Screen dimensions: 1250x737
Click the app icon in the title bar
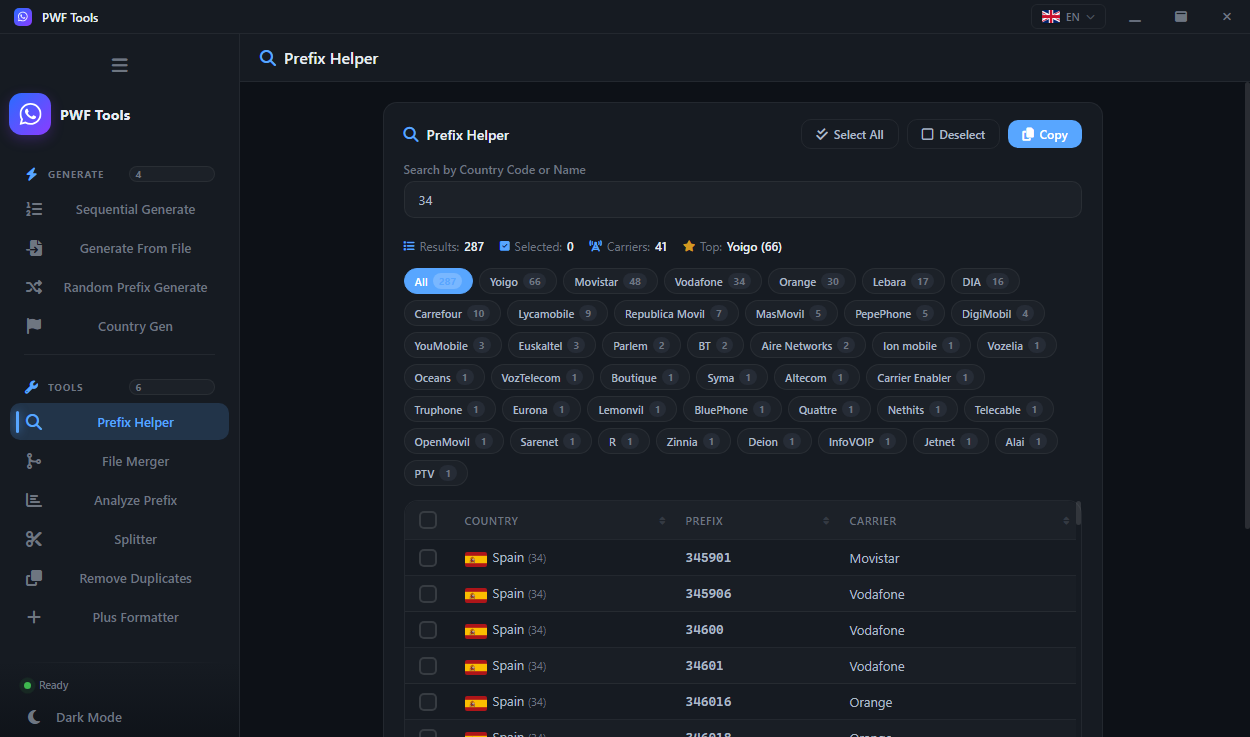click(22, 17)
